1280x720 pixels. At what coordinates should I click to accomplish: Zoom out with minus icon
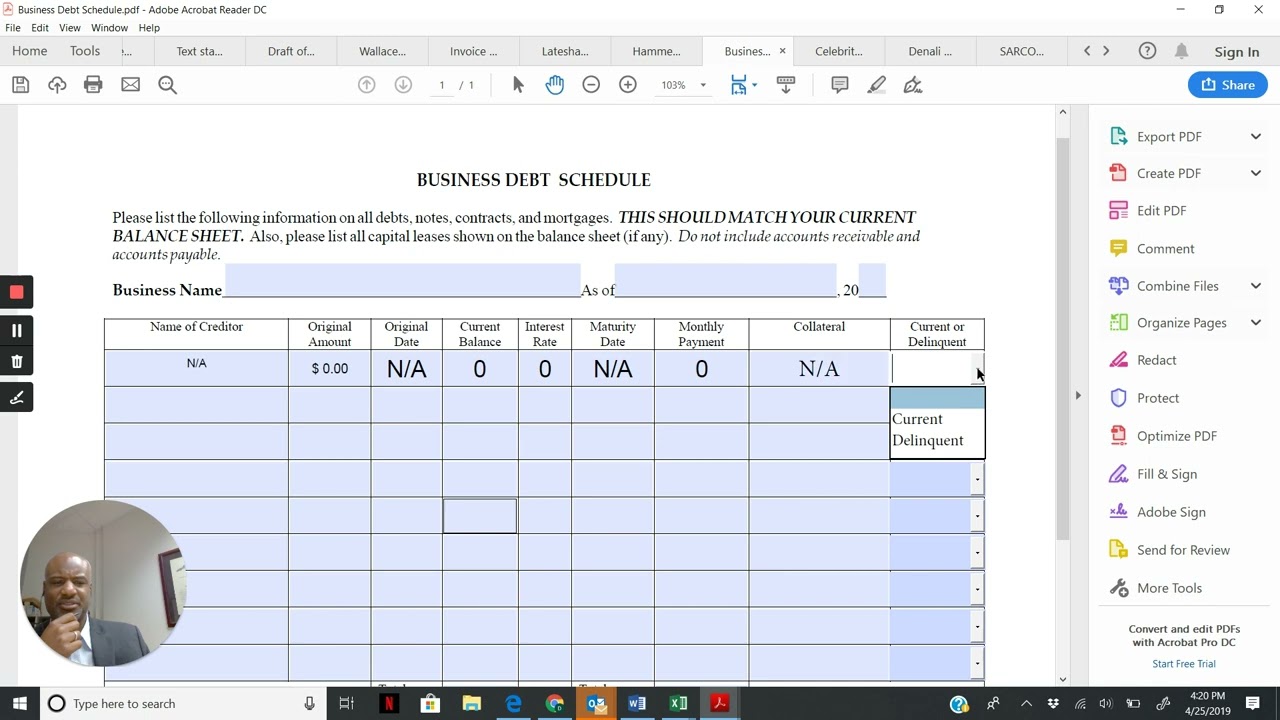click(x=591, y=85)
